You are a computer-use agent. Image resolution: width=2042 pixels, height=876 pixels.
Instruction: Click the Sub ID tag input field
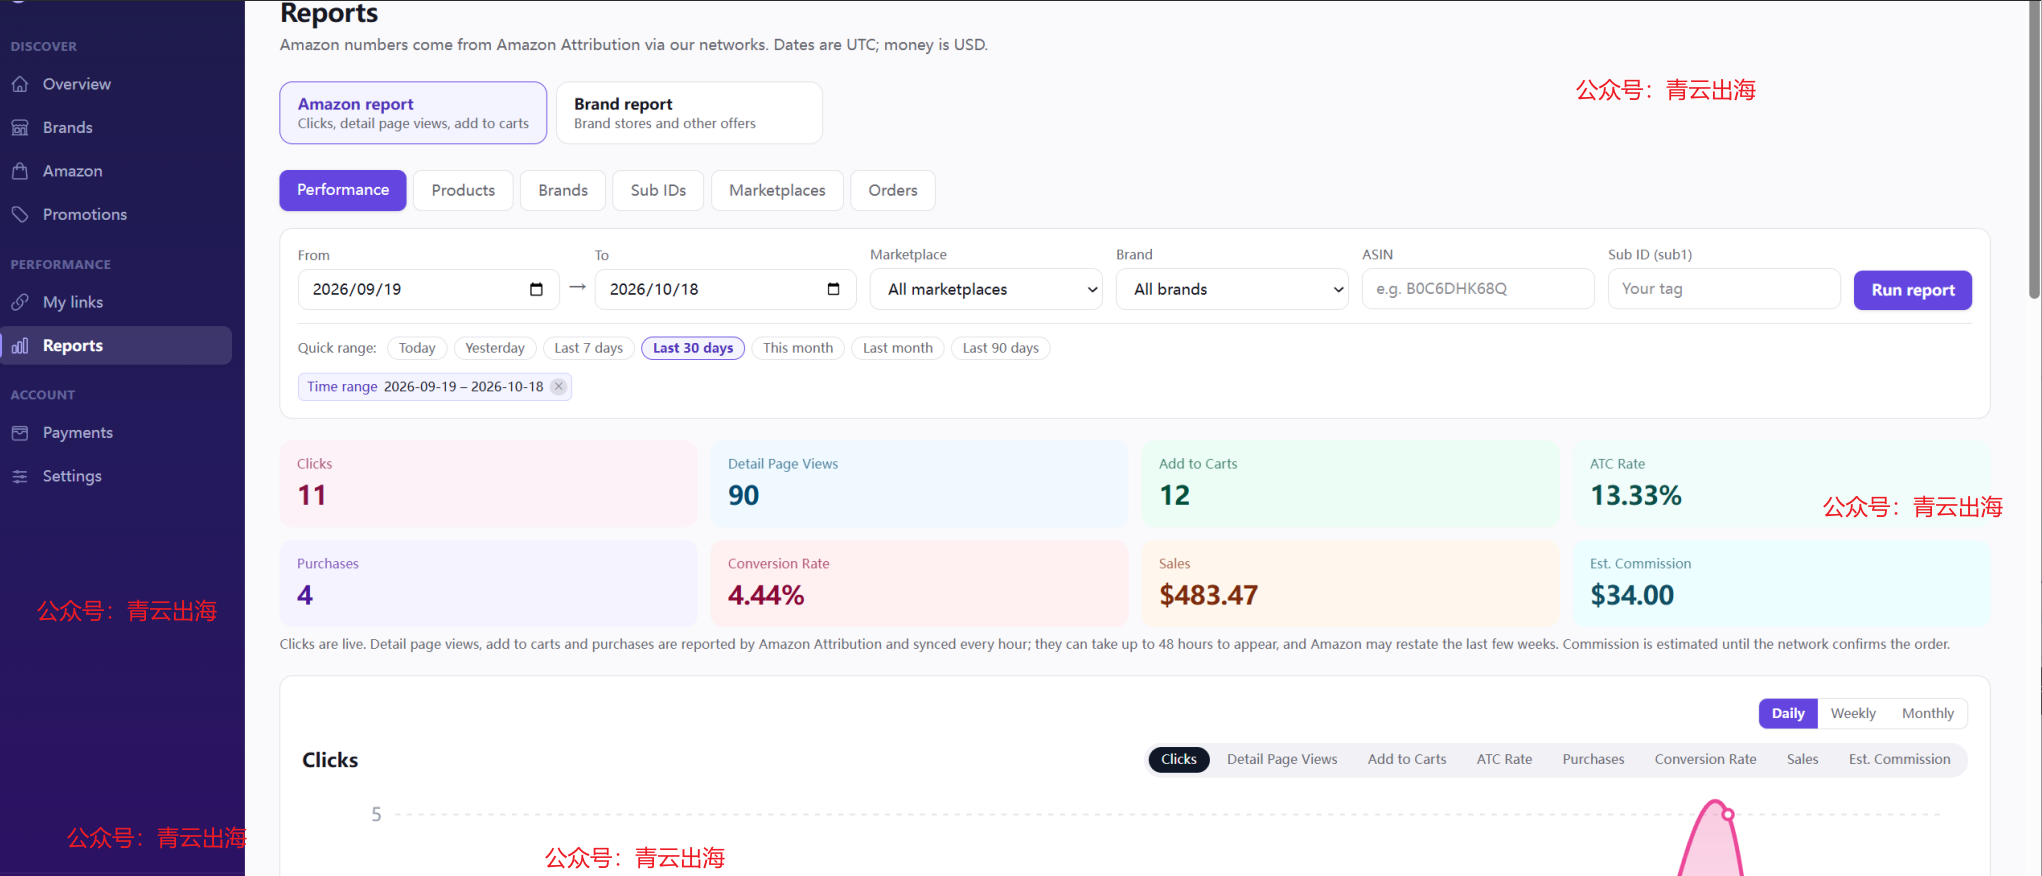click(x=1724, y=289)
